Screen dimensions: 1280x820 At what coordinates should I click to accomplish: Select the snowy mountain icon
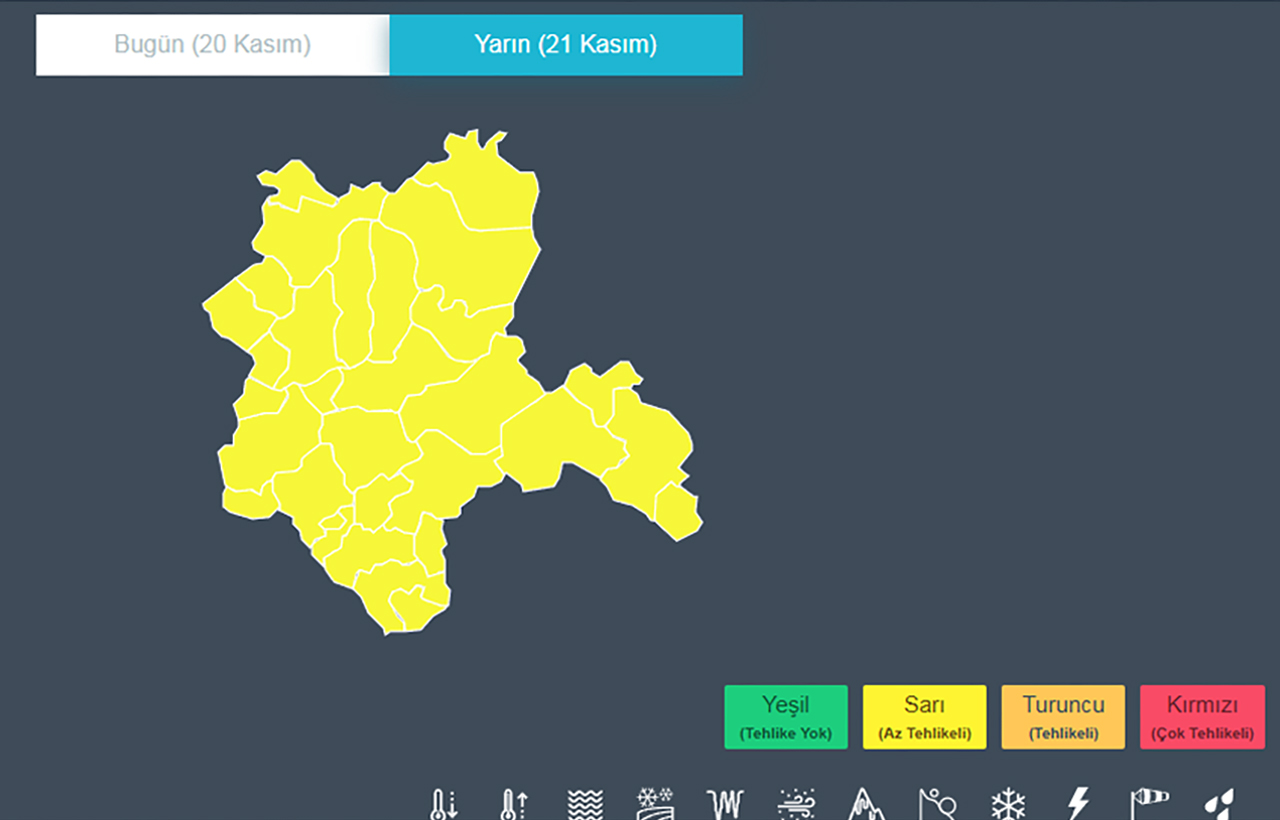click(866, 804)
